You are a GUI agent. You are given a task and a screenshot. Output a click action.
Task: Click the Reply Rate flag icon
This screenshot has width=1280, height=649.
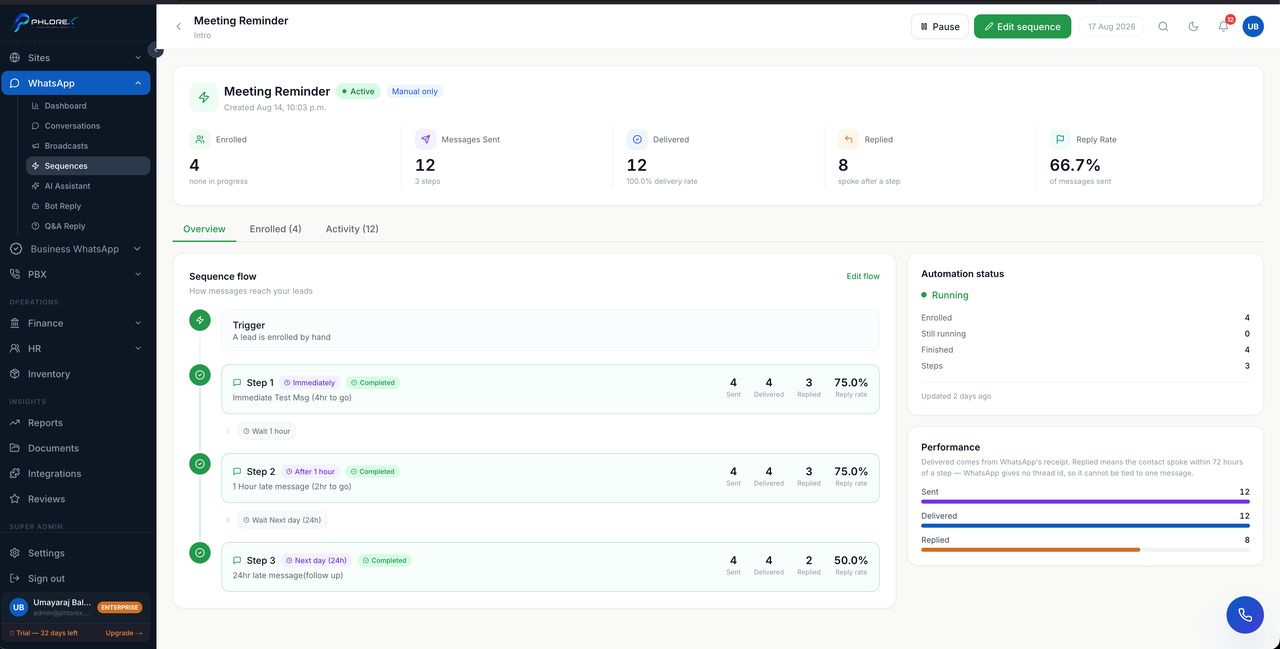click(1060, 140)
